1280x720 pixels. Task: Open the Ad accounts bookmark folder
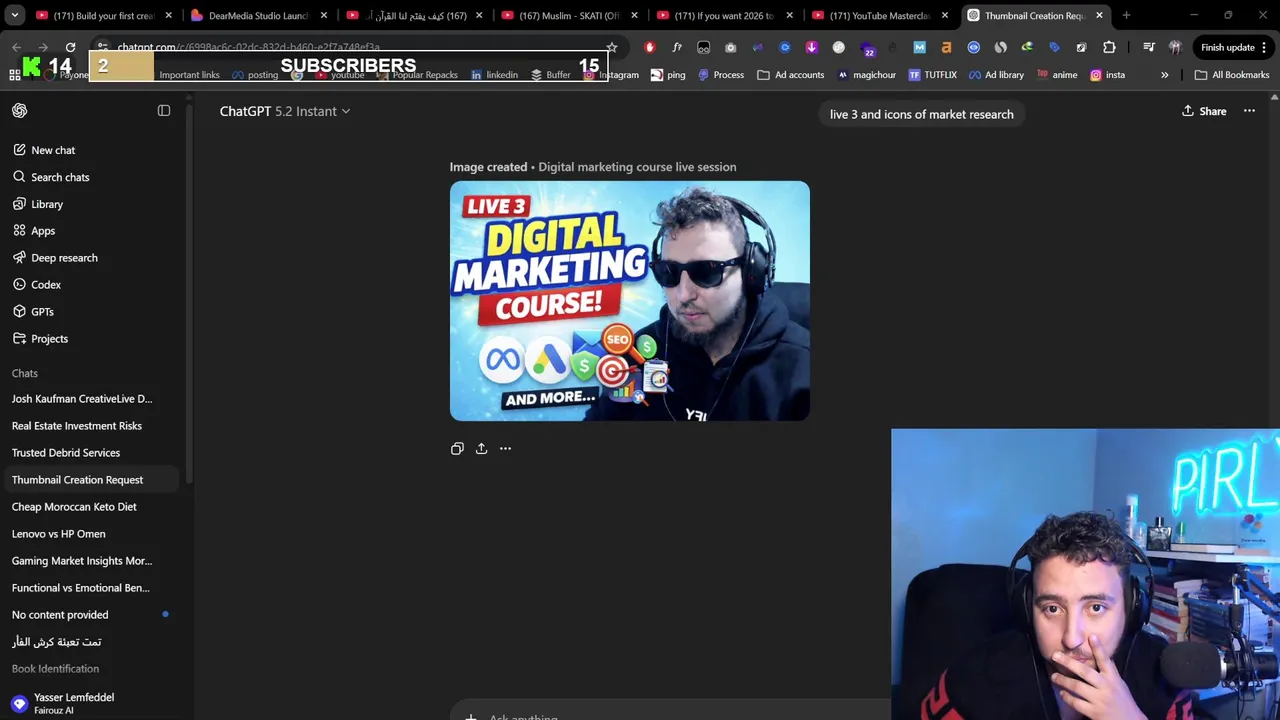pos(791,75)
